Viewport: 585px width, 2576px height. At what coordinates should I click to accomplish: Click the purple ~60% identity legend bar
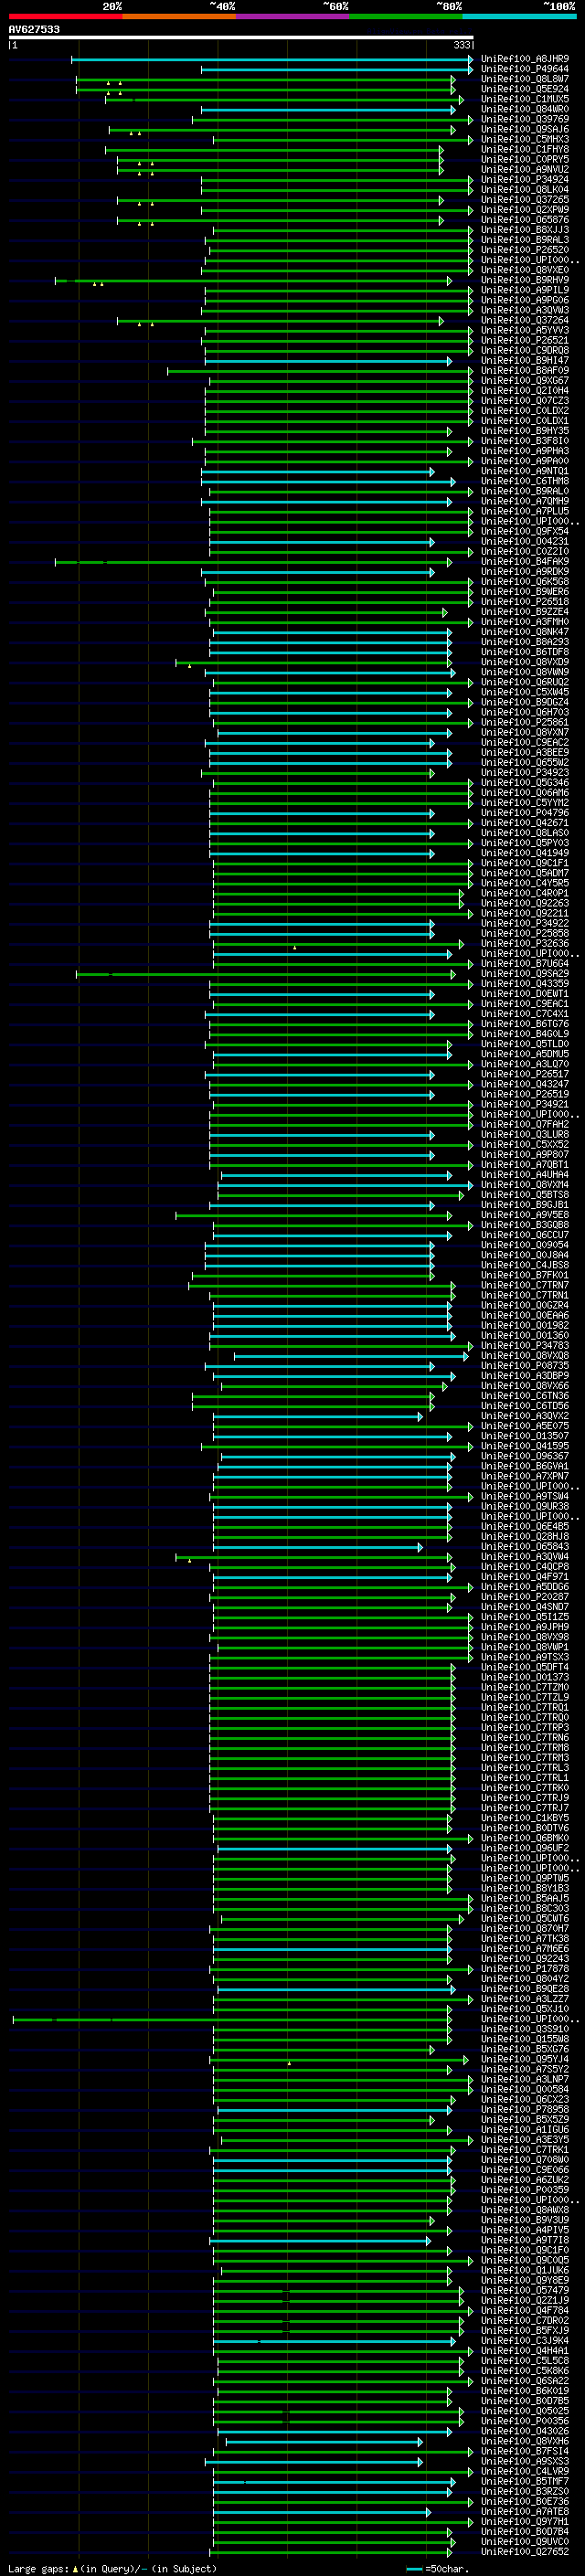pyautogui.click(x=292, y=16)
